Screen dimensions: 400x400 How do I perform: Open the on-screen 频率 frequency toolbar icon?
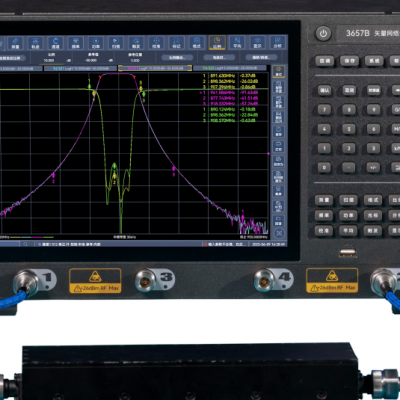click(x=76, y=43)
